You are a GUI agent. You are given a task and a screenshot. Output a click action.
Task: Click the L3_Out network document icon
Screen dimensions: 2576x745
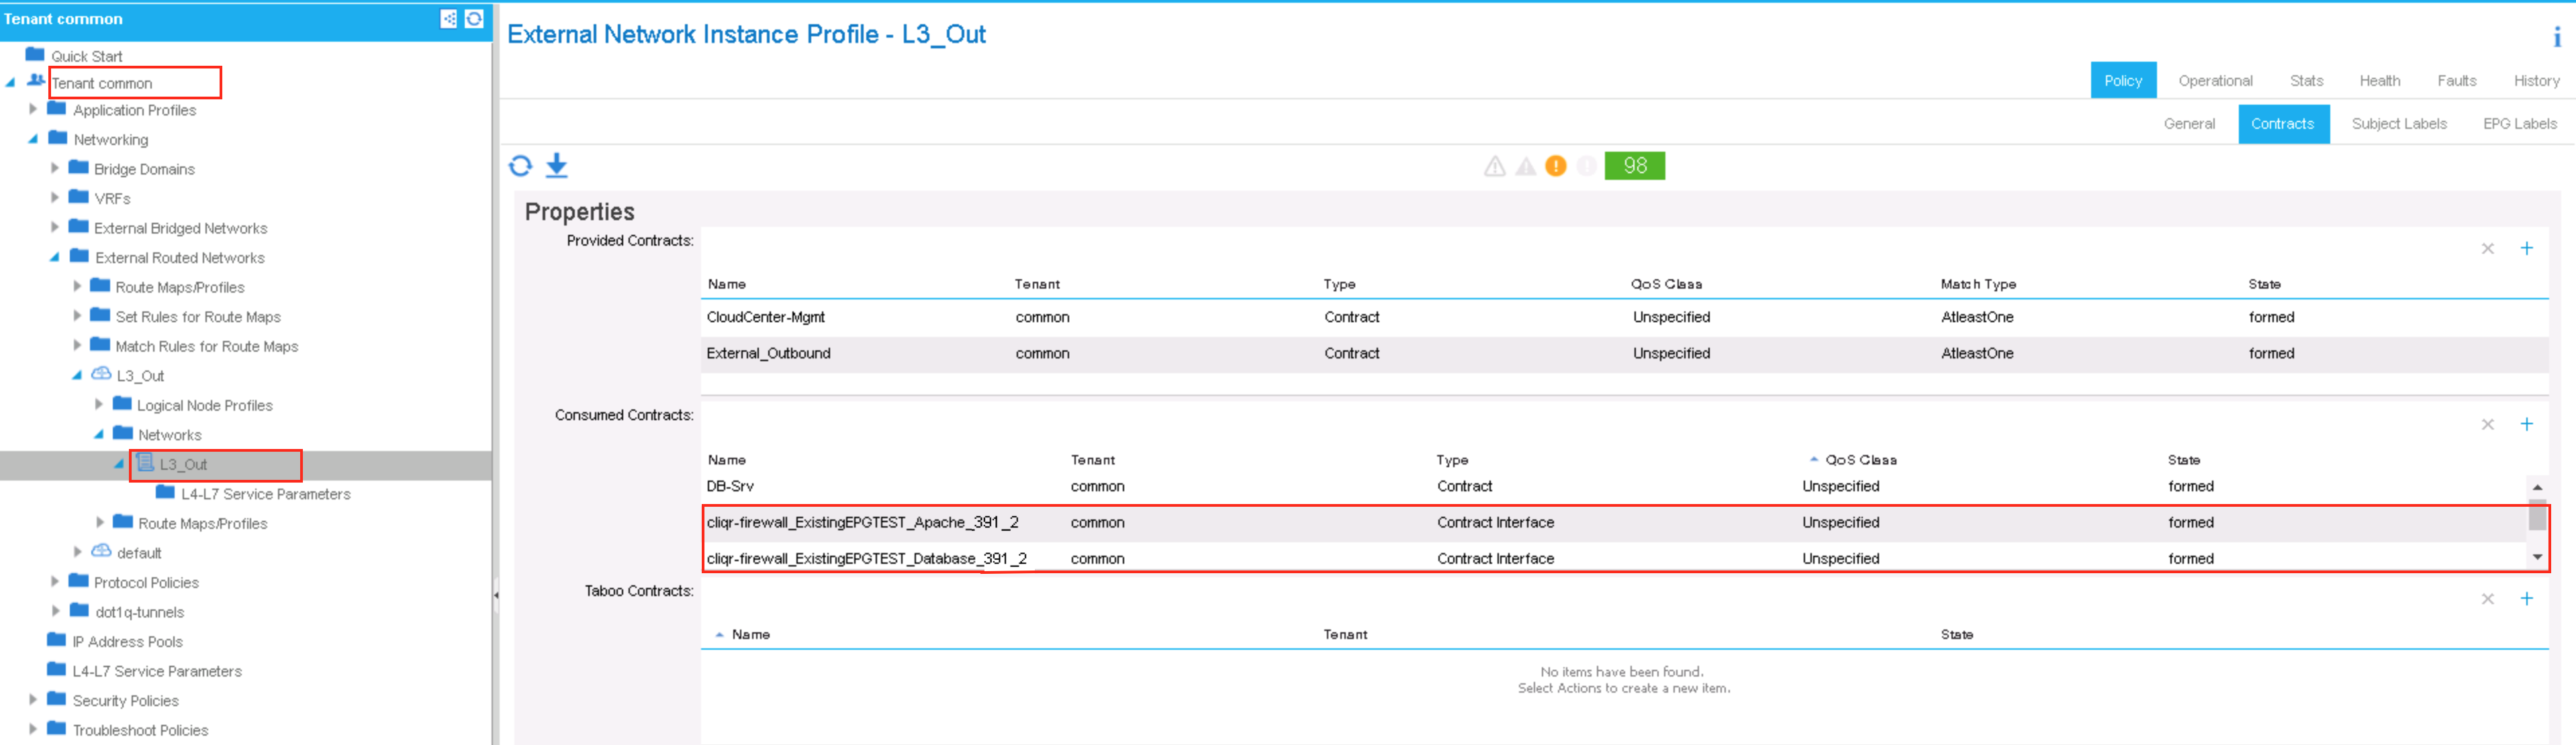(x=145, y=462)
